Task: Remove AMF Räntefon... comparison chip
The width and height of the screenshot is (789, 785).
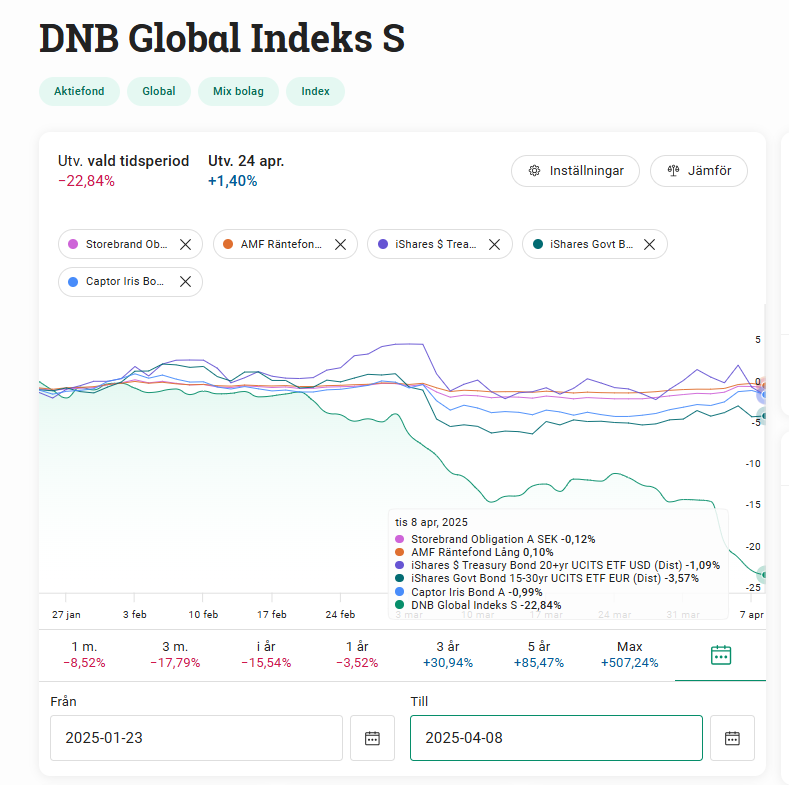Action: (x=340, y=245)
